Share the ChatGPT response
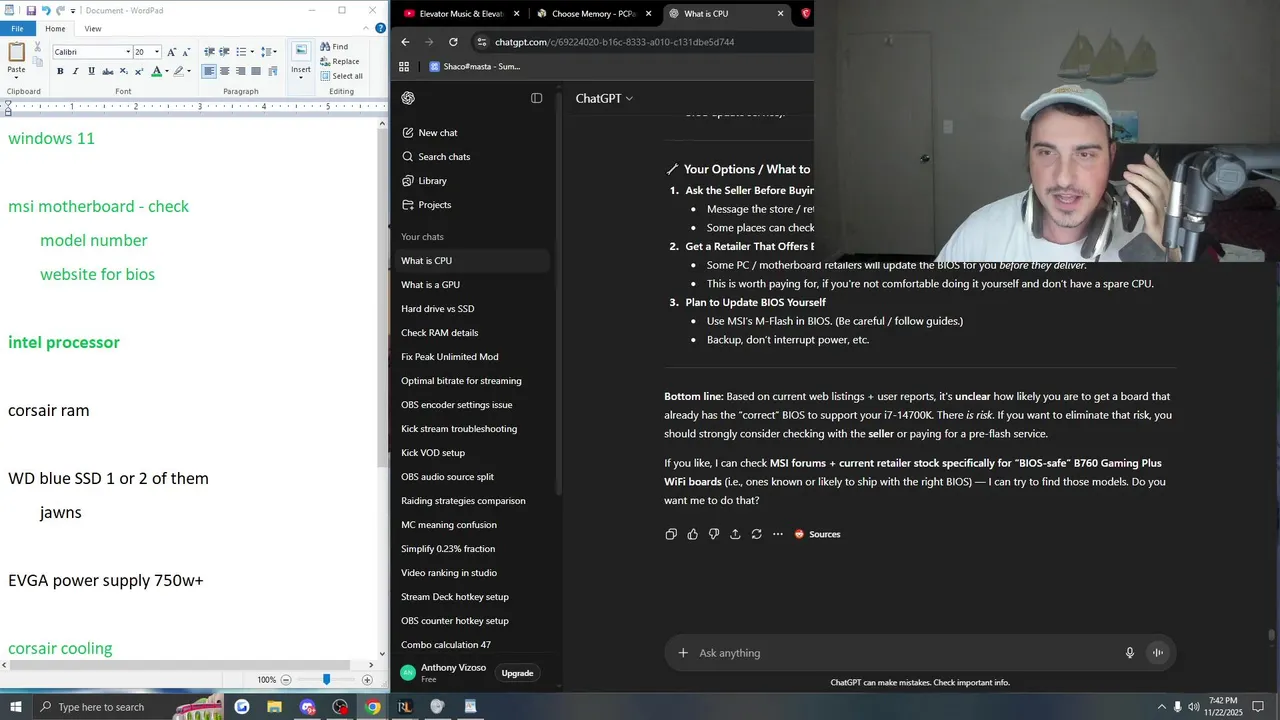Viewport: 1280px width, 720px height. click(735, 534)
